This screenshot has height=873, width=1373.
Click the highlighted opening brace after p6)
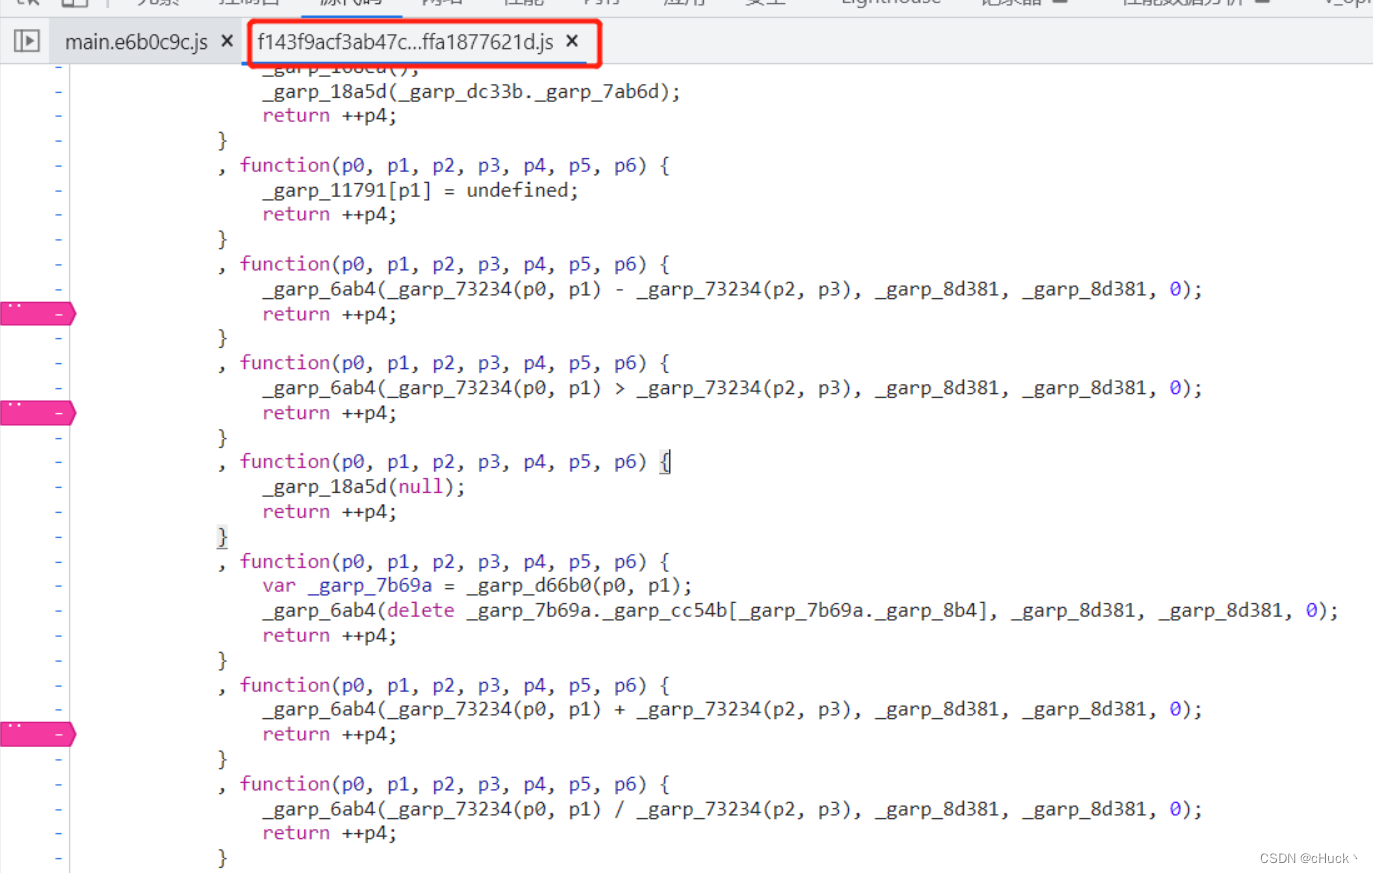[665, 462]
